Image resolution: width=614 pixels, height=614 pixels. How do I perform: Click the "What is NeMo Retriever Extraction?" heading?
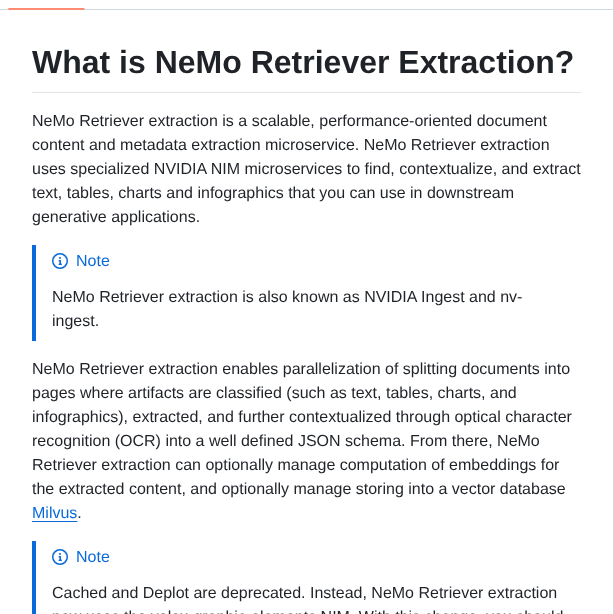click(303, 62)
